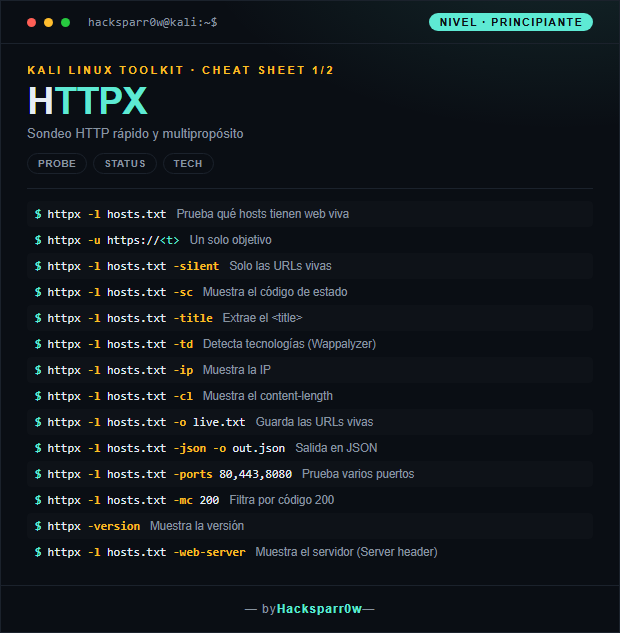Click 'Solo las URLs vivas' description

(x=281, y=266)
